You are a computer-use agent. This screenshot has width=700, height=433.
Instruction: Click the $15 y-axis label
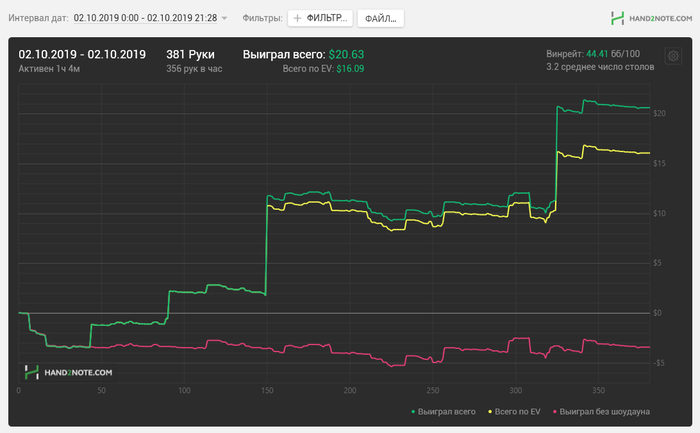659,163
